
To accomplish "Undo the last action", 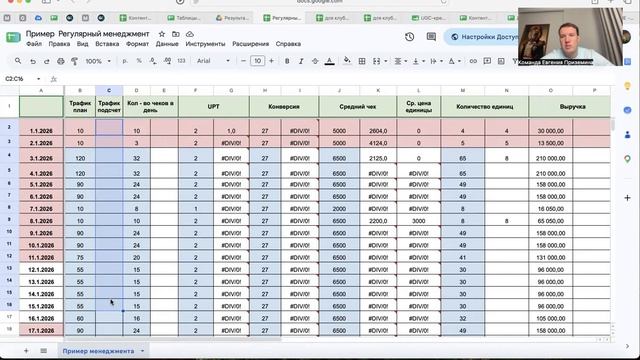I will 33,61.
